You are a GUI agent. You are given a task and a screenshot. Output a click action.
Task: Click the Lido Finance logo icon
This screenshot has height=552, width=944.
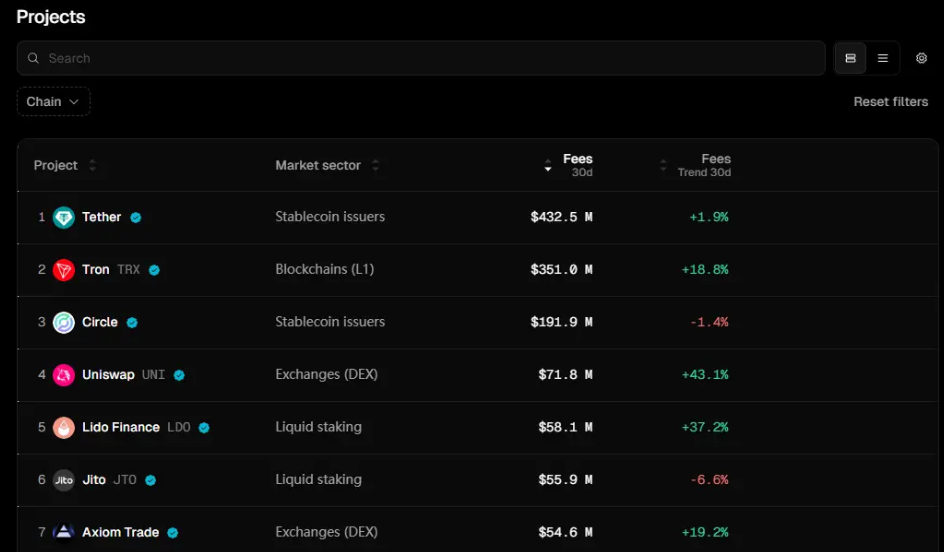(64, 427)
